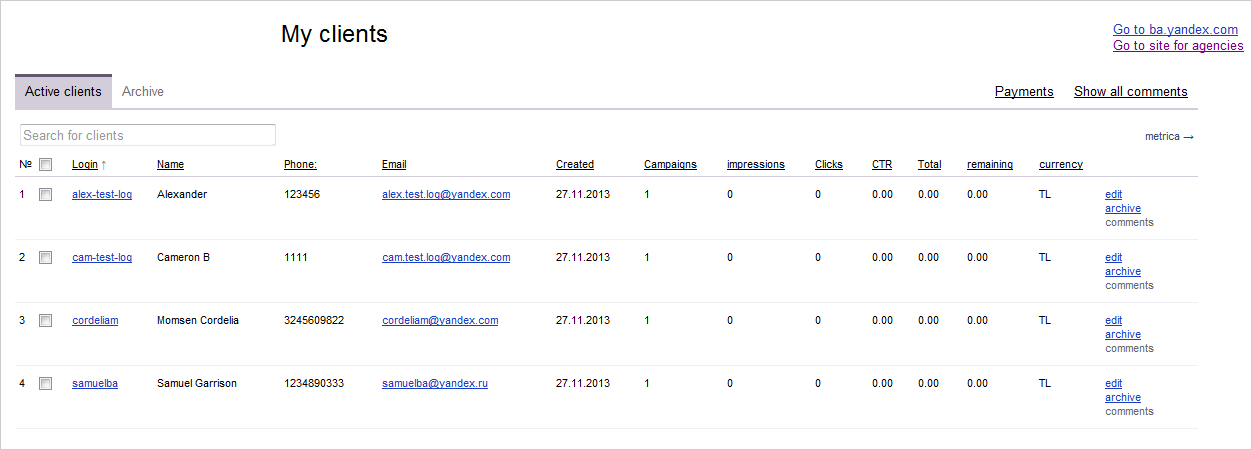The width and height of the screenshot is (1252, 450).
Task: Open the Active clients tab
Action: coord(63,92)
